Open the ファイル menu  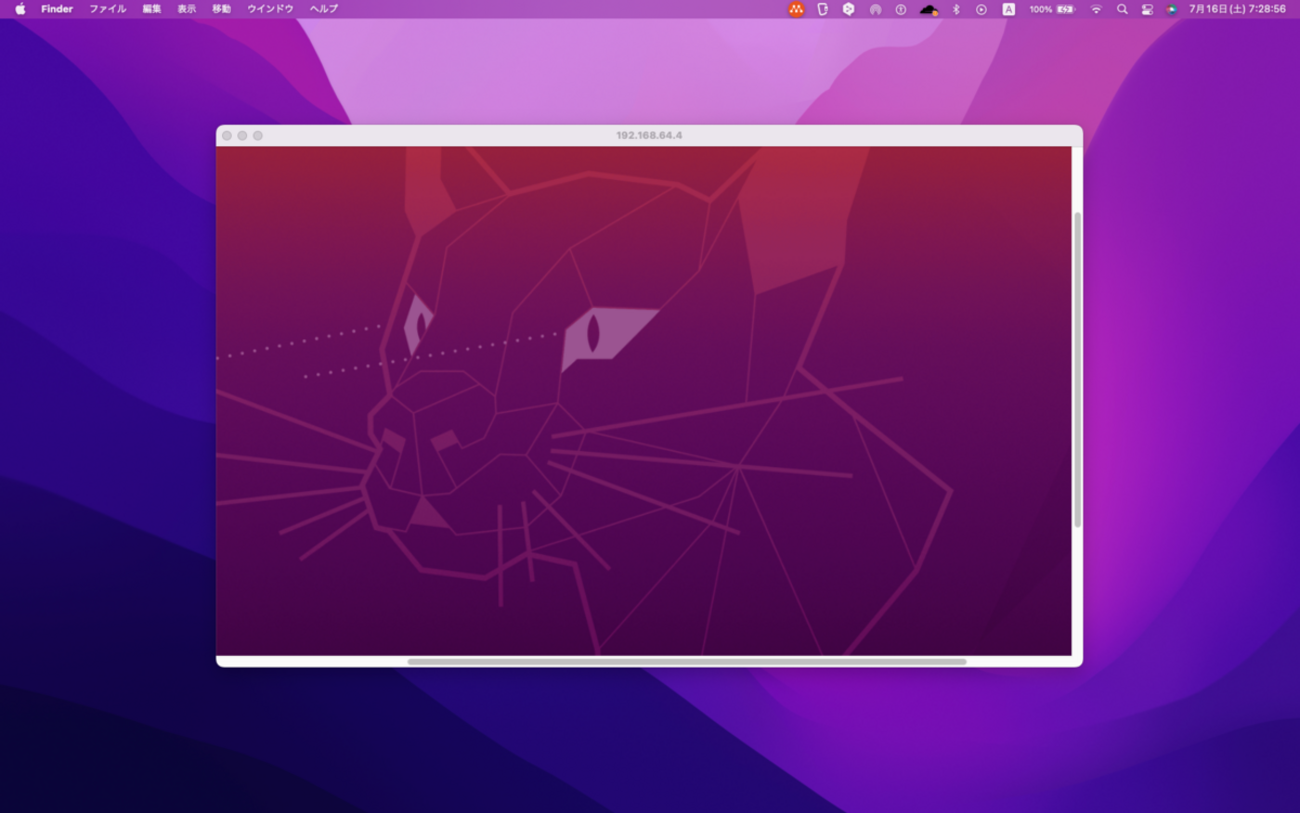(x=108, y=9)
